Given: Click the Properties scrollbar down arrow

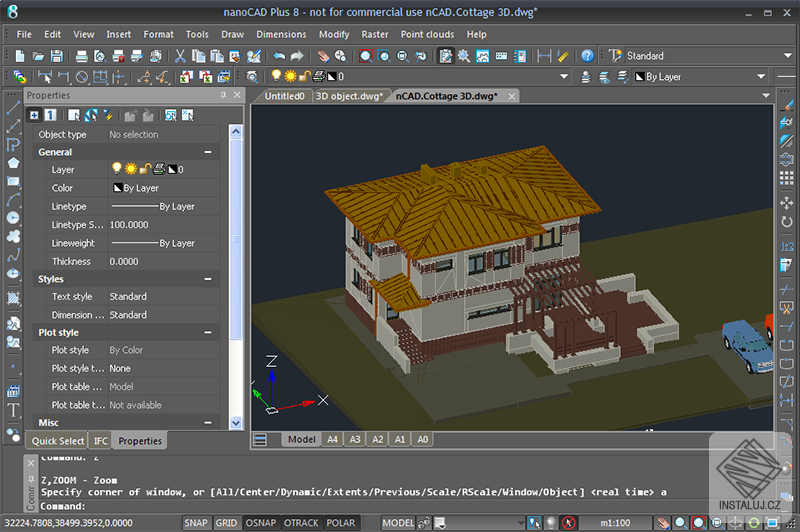Looking at the screenshot, I should pos(235,423).
